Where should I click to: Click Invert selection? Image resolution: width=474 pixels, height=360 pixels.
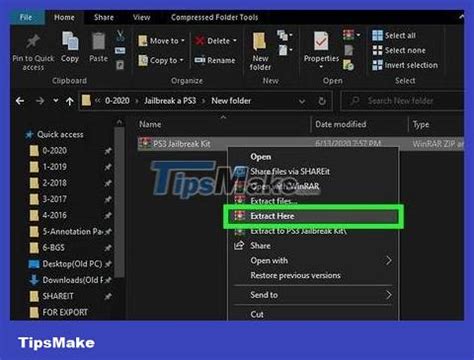[x=405, y=65]
